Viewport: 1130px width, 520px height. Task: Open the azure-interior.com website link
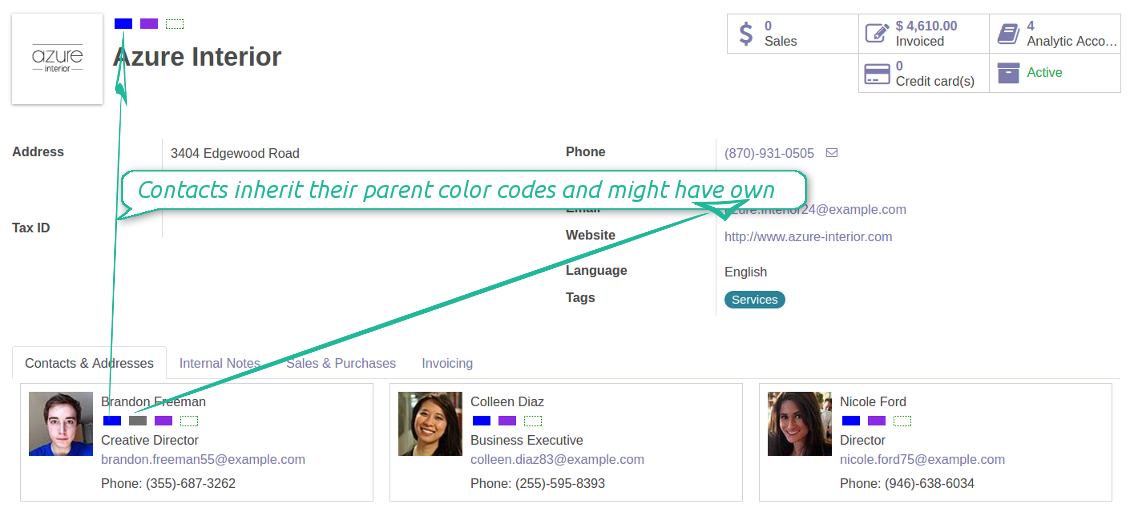[x=808, y=236]
